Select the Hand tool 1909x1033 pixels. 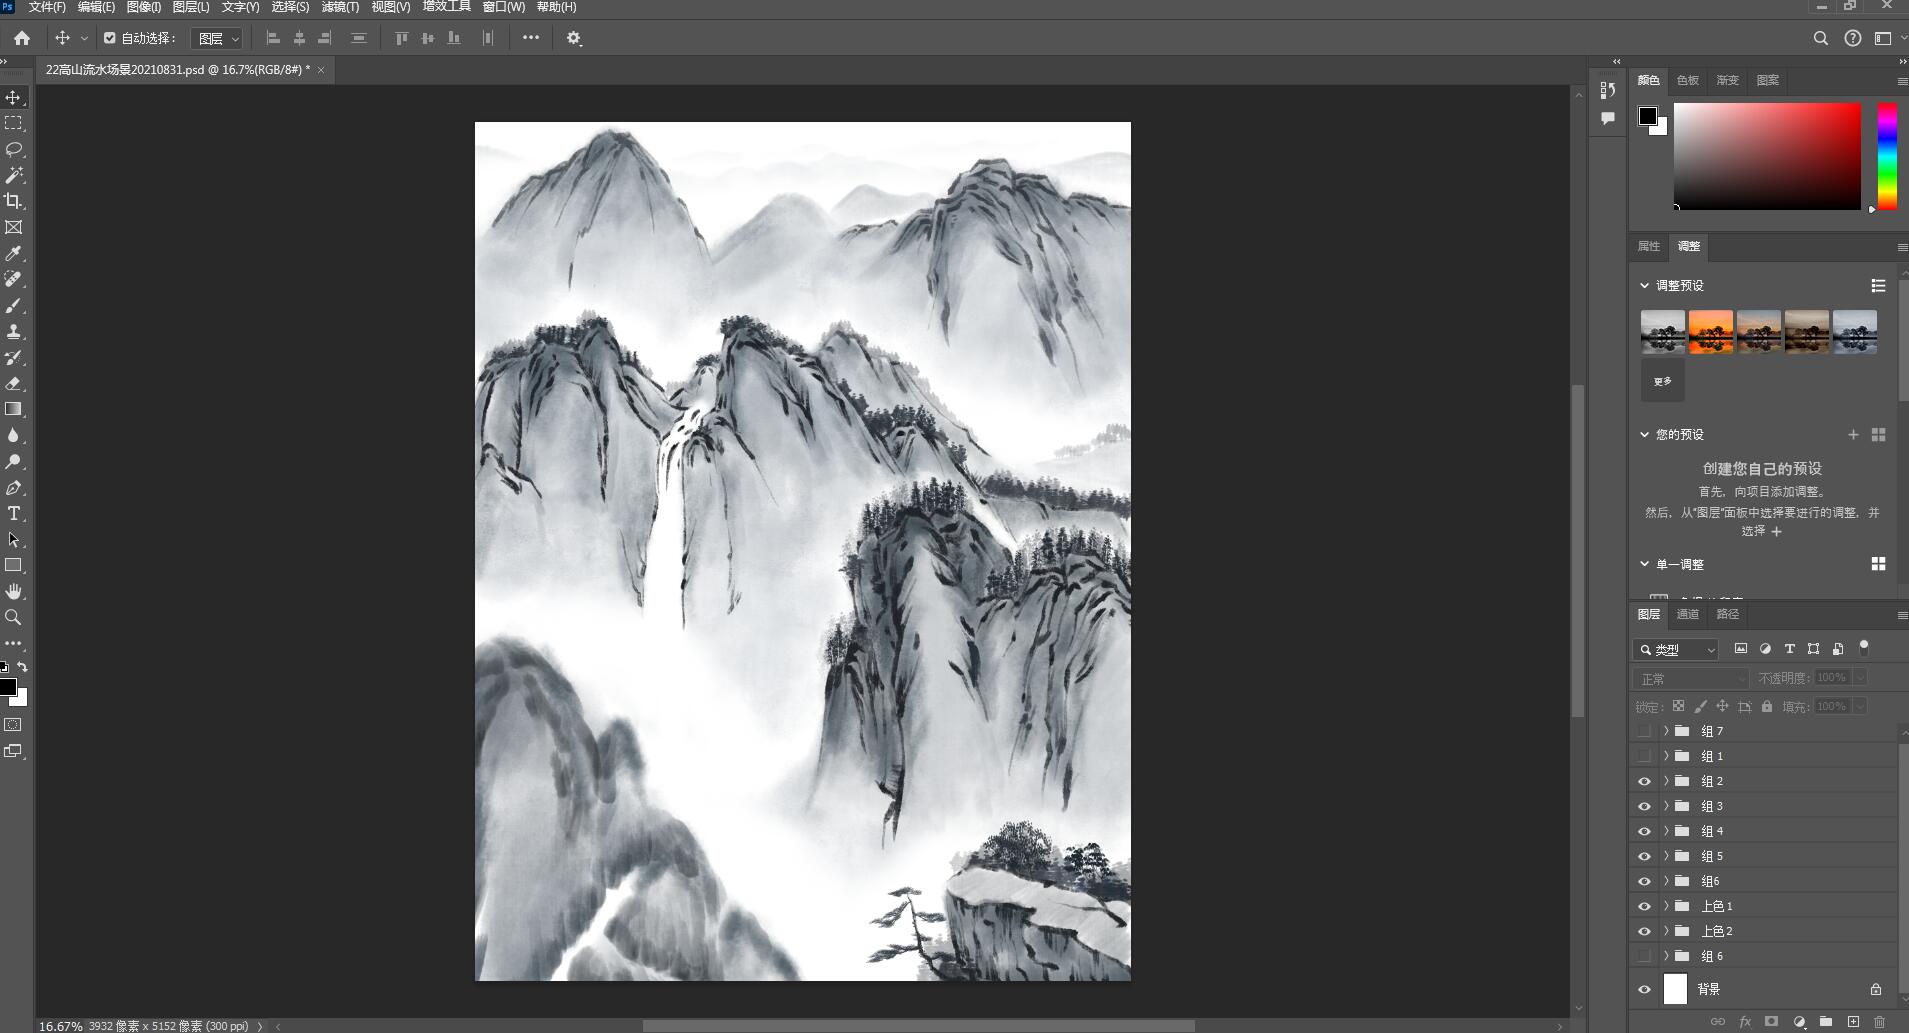click(x=13, y=591)
